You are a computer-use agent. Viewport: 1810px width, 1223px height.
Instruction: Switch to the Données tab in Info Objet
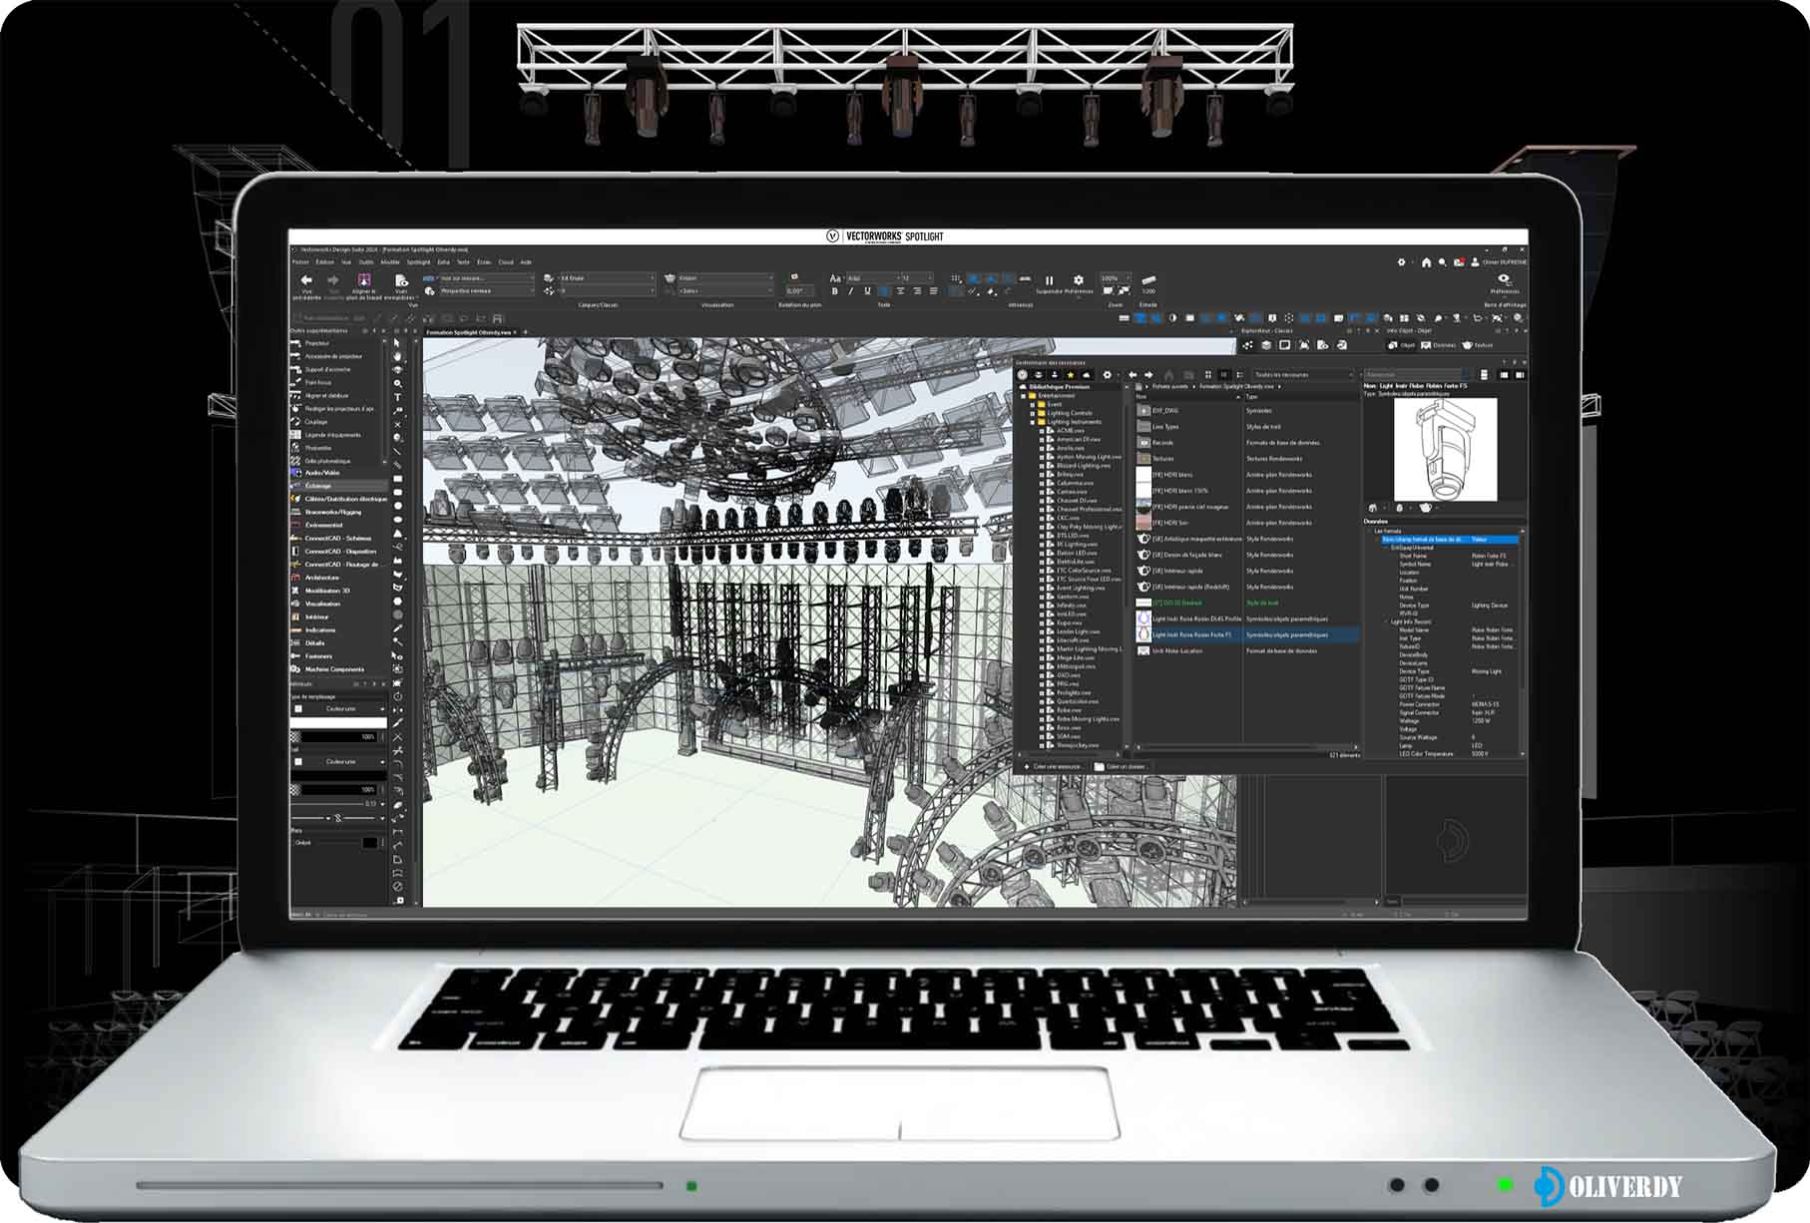[1438, 344]
